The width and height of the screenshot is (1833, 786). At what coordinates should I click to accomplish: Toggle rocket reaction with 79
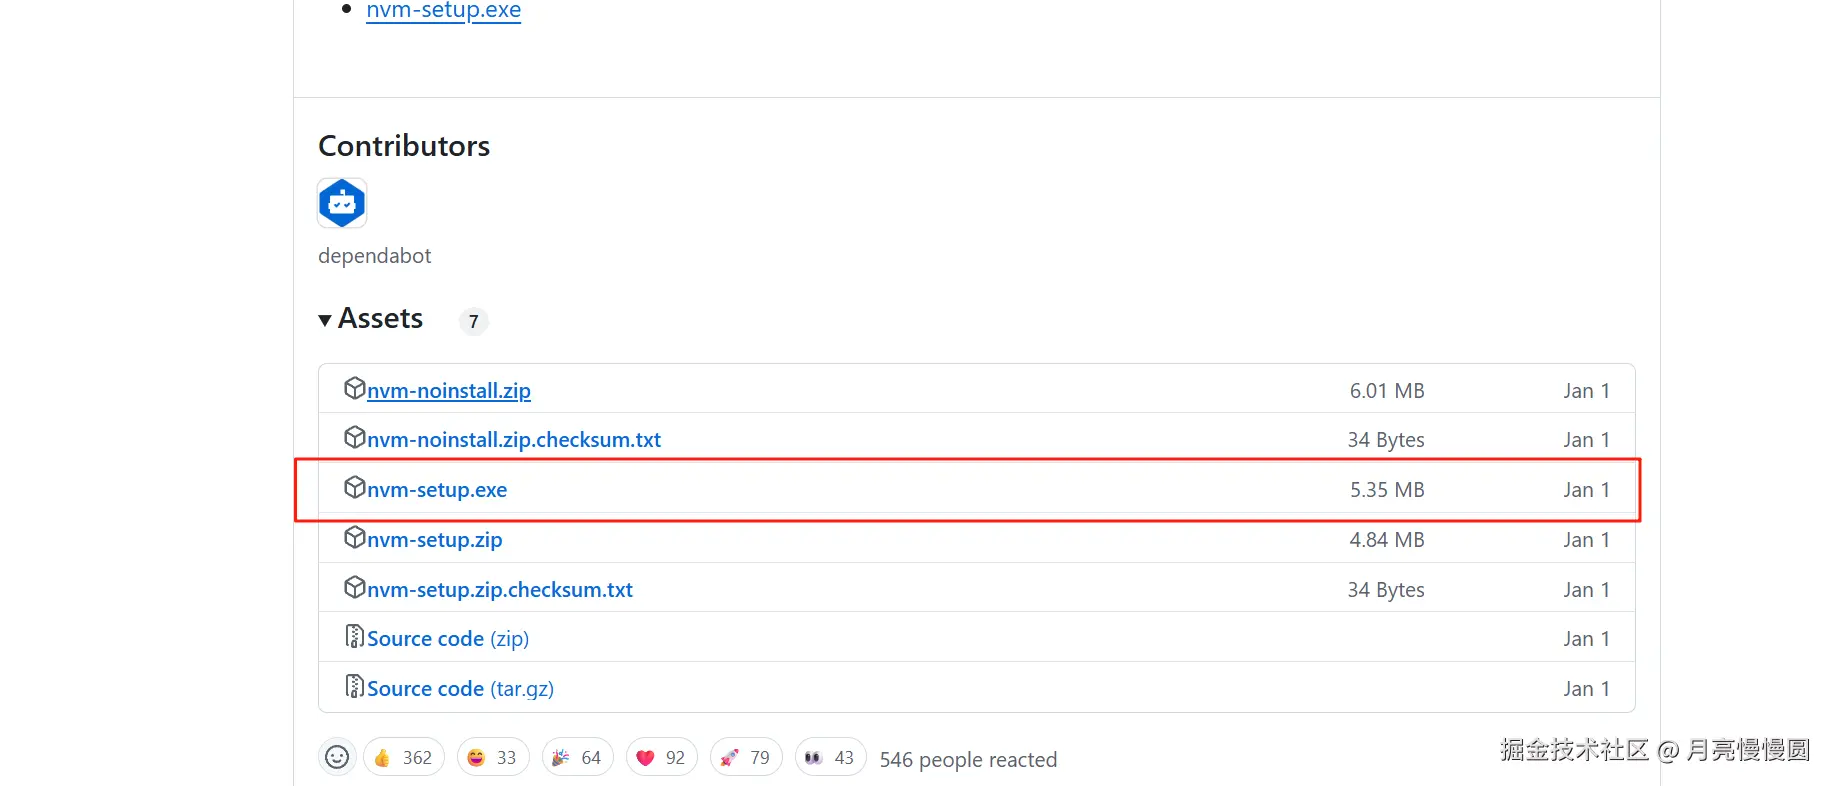coord(746,758)
